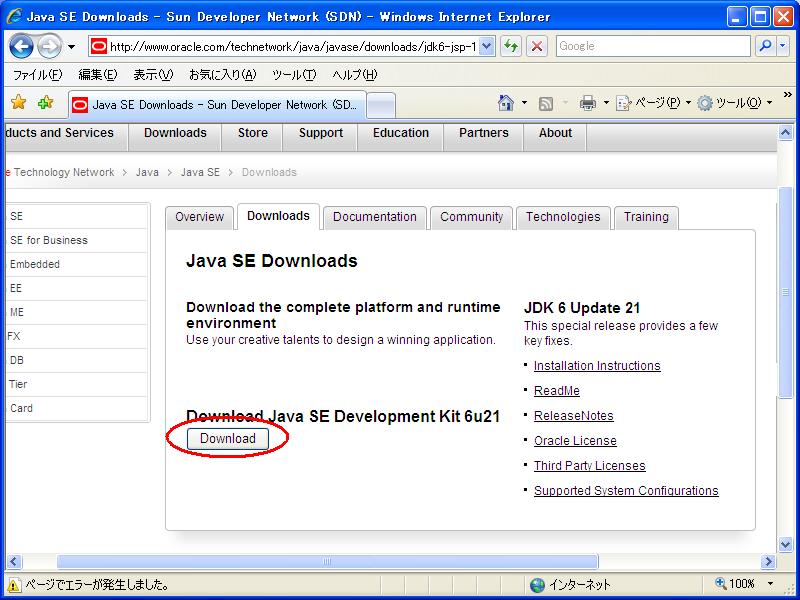
Task: Open a new blank browser tab
Action: (381, 106)
